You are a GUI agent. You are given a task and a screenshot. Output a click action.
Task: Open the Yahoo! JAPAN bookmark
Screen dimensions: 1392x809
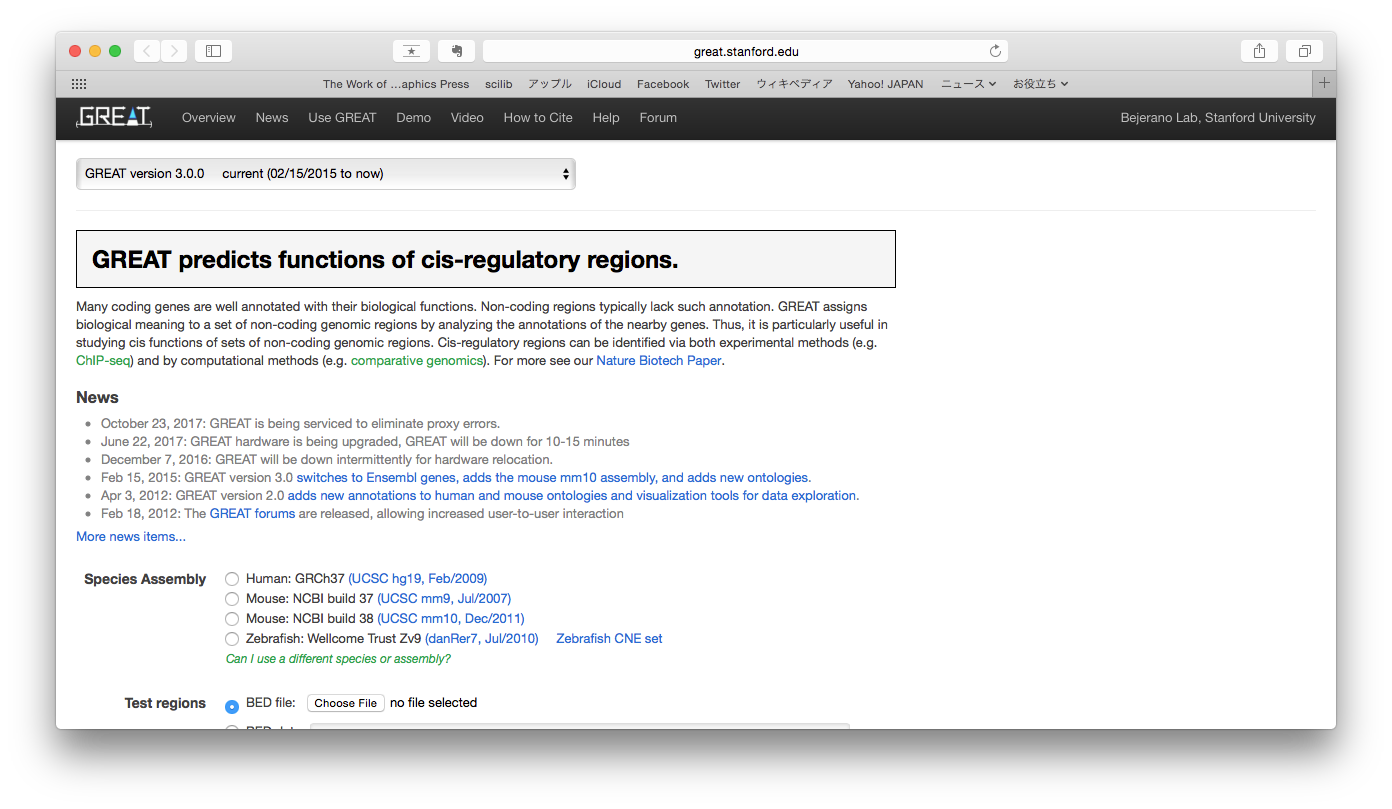click(x=885, y=84)
